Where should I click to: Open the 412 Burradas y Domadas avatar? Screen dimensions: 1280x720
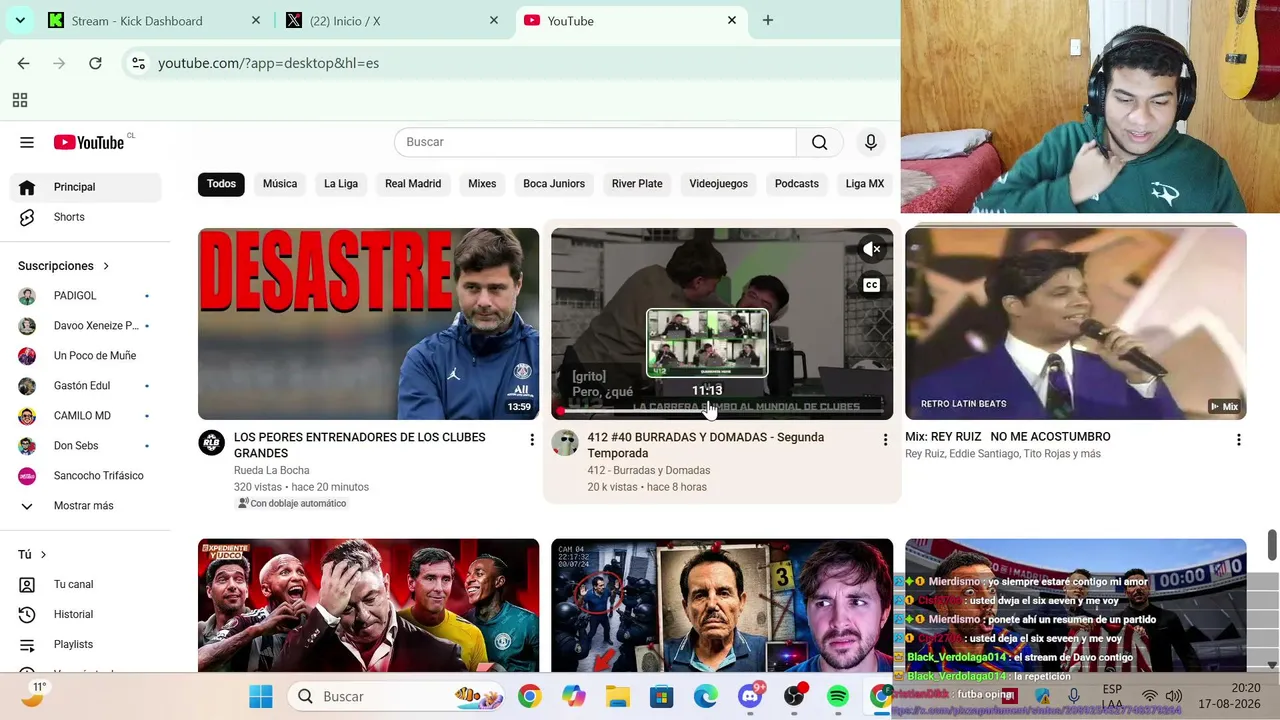(565, 443)
